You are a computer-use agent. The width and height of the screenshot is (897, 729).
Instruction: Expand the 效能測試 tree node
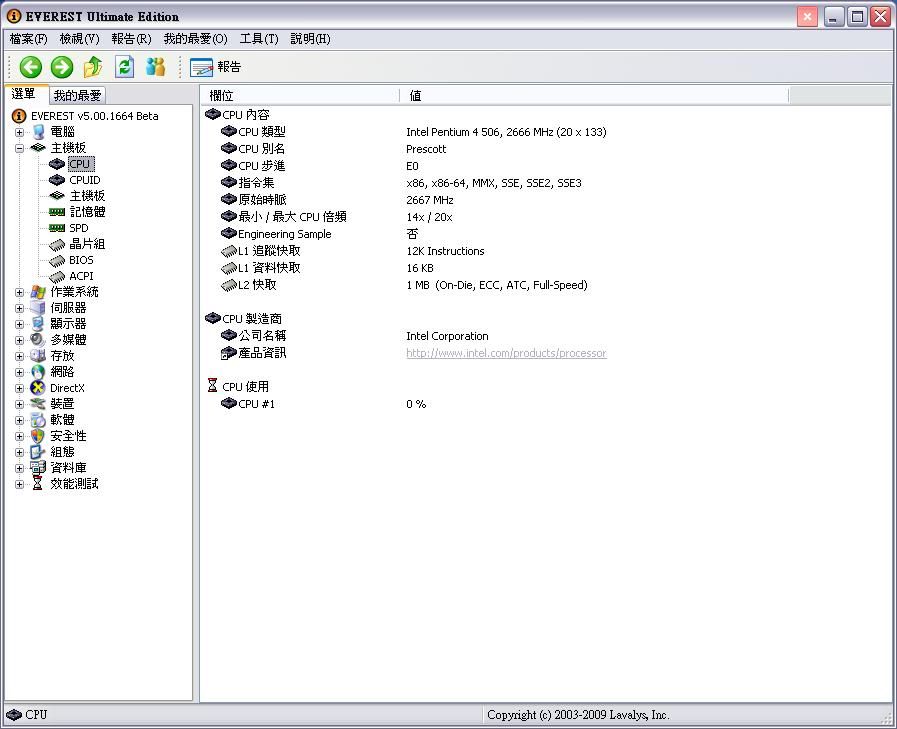point(19,485)
